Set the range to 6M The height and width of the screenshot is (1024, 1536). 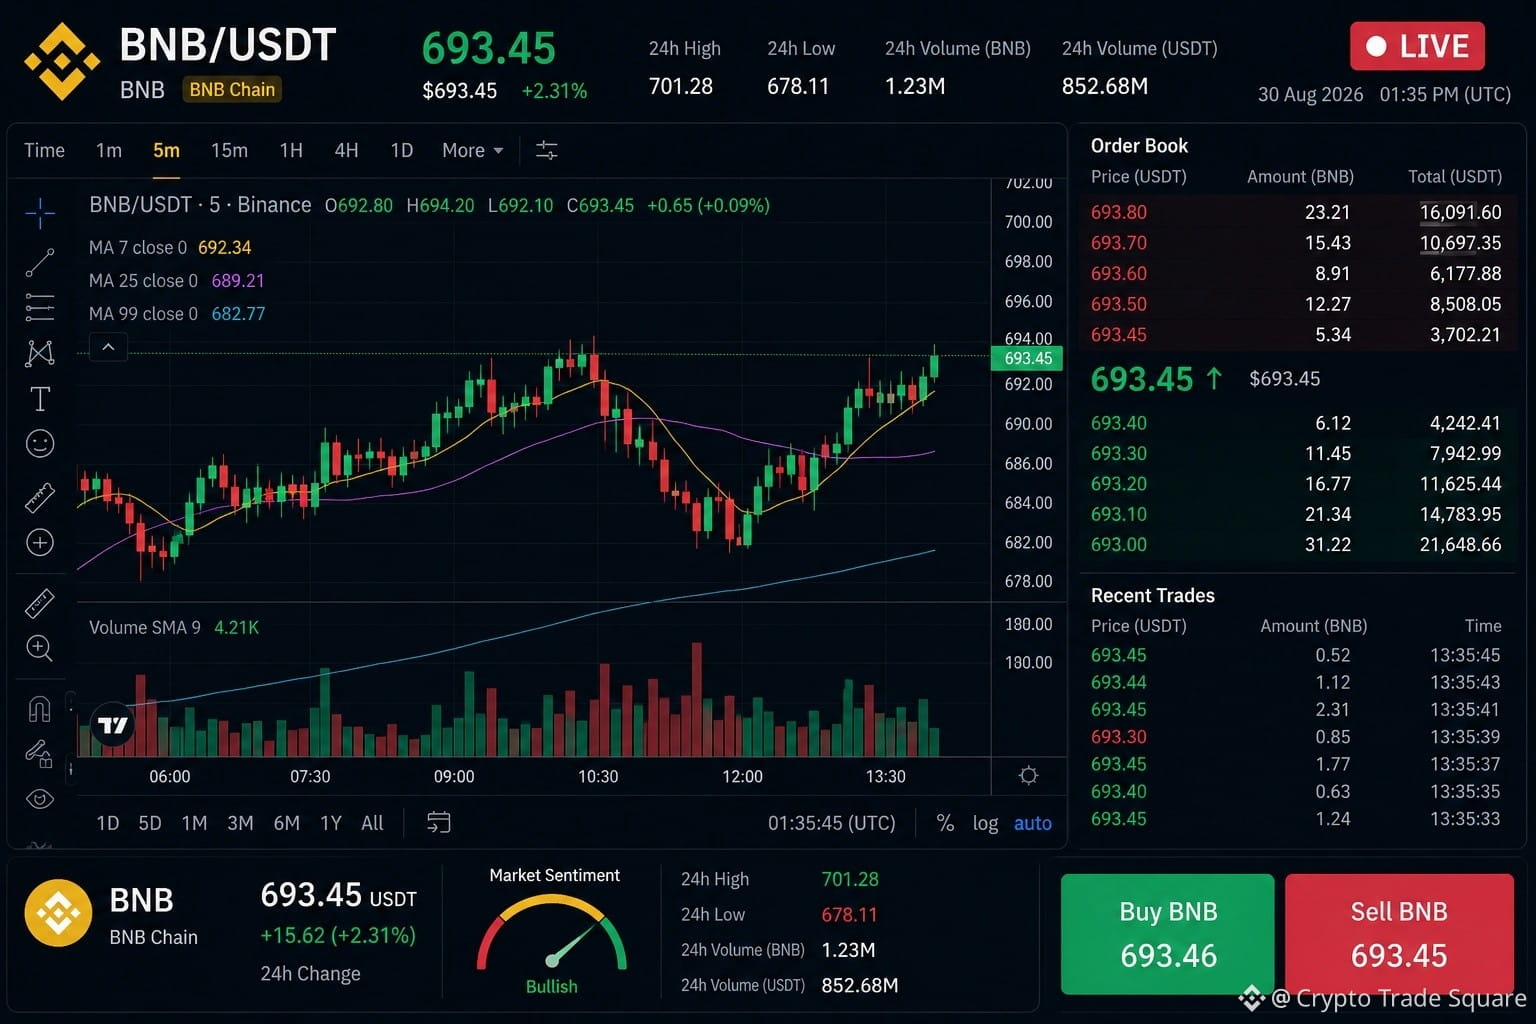(x=287, y=823)
